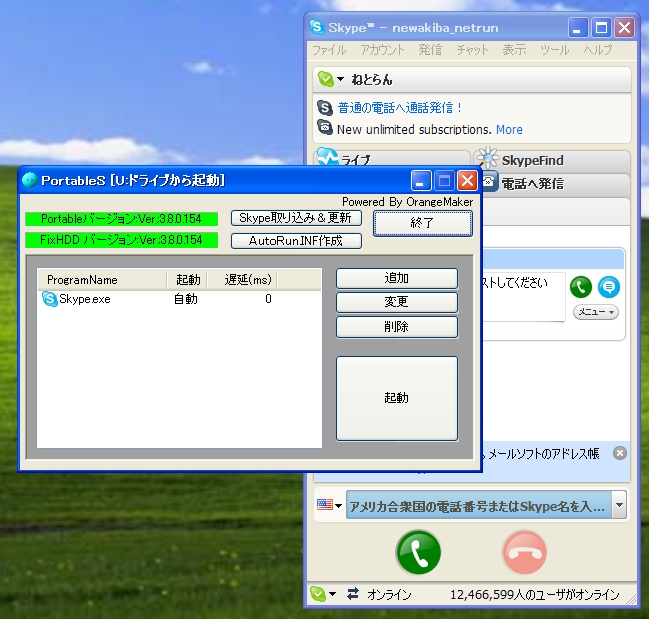Click the 削除 button in PortableS
Screen dimensions: 649x619
[397, 327]
